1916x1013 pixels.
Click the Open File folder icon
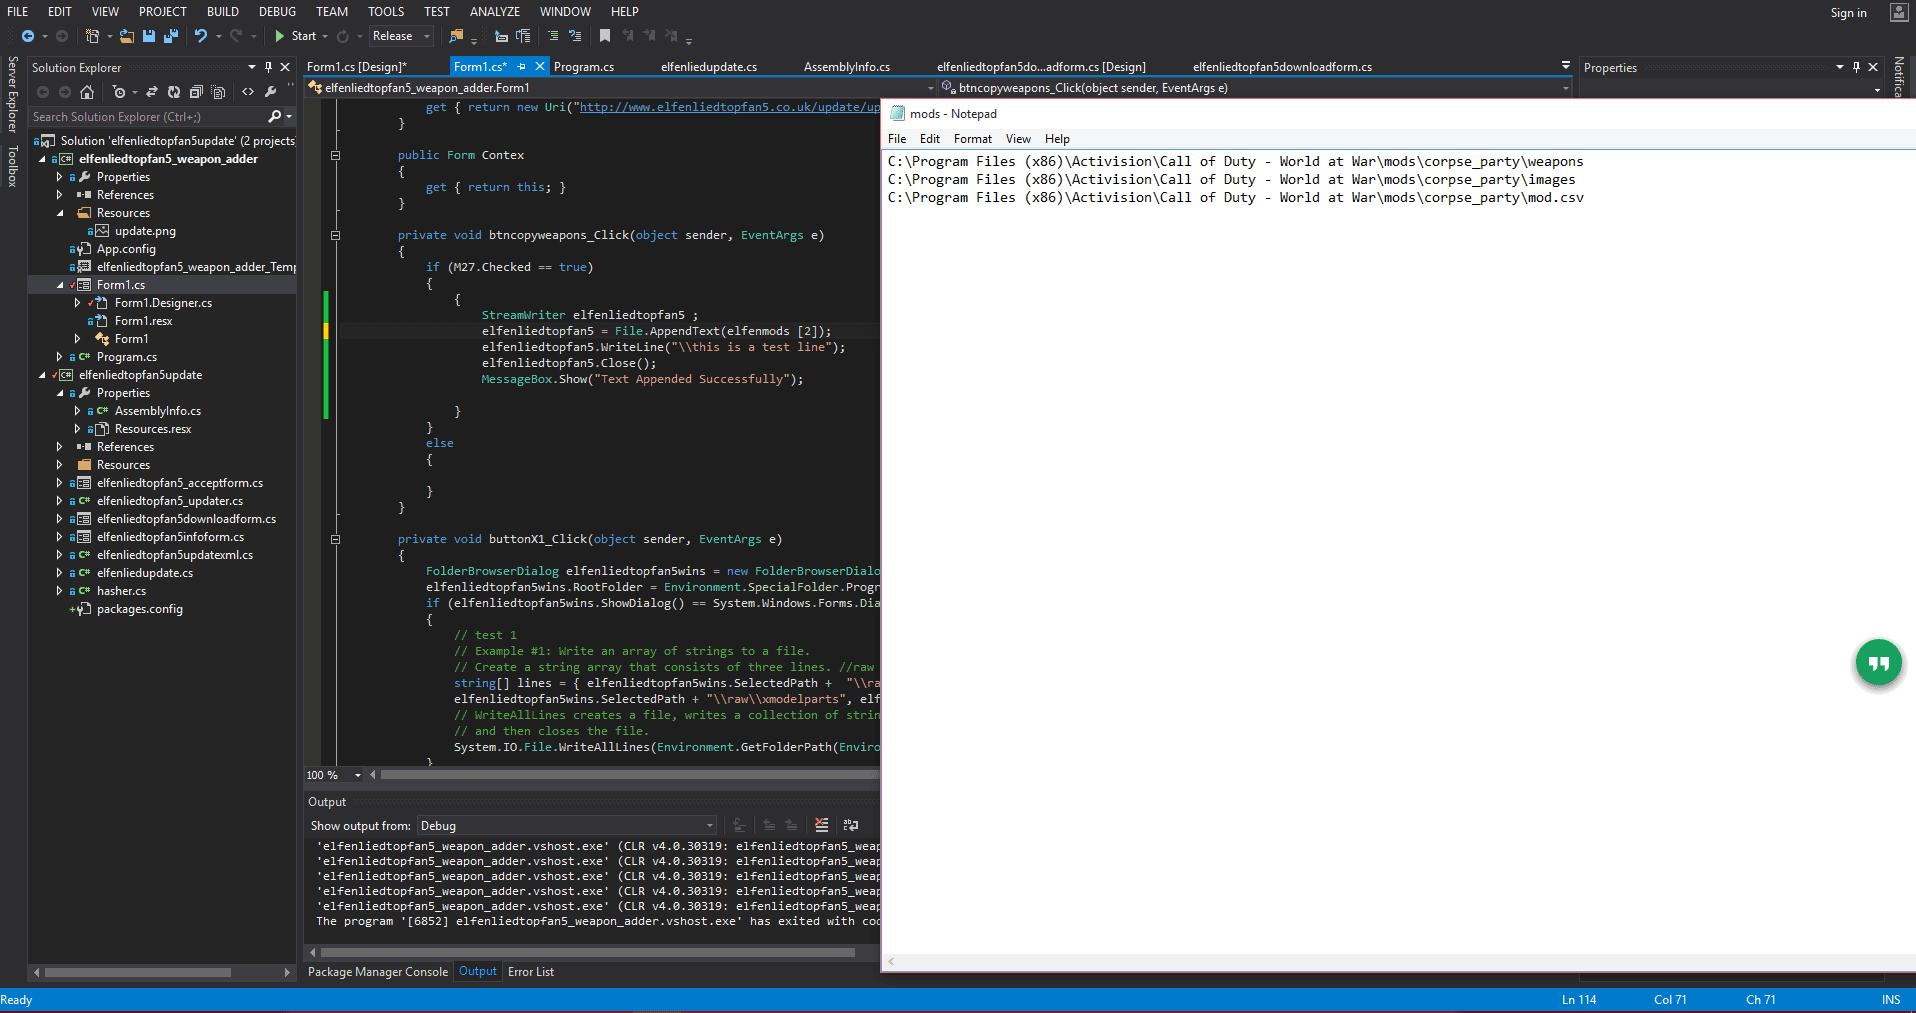point(126,36)
